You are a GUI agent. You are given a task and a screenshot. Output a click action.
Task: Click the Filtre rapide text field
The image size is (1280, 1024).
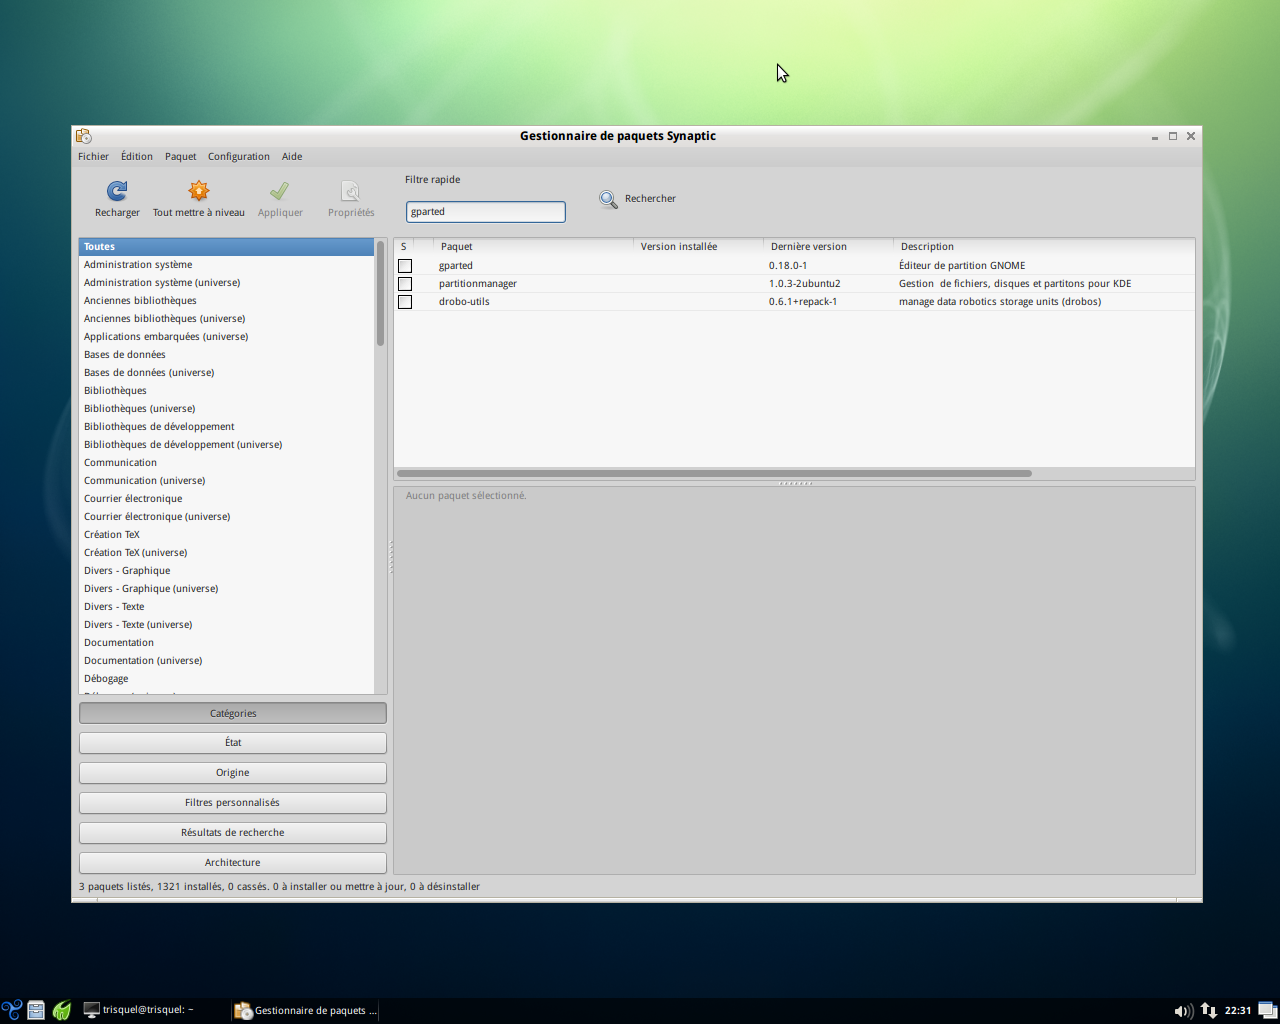pos(486,212)
